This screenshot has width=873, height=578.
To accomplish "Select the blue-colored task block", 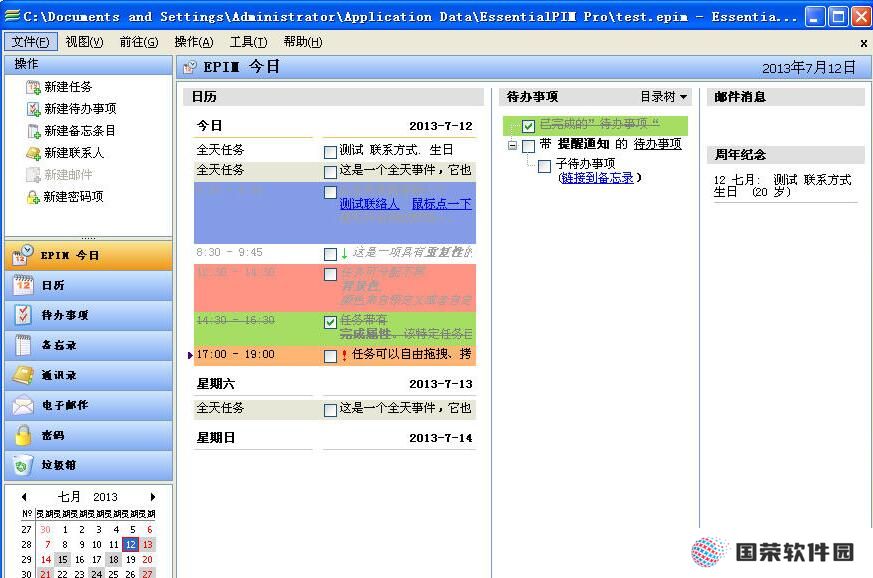I will pyautogui.click(x=335, y=213).
